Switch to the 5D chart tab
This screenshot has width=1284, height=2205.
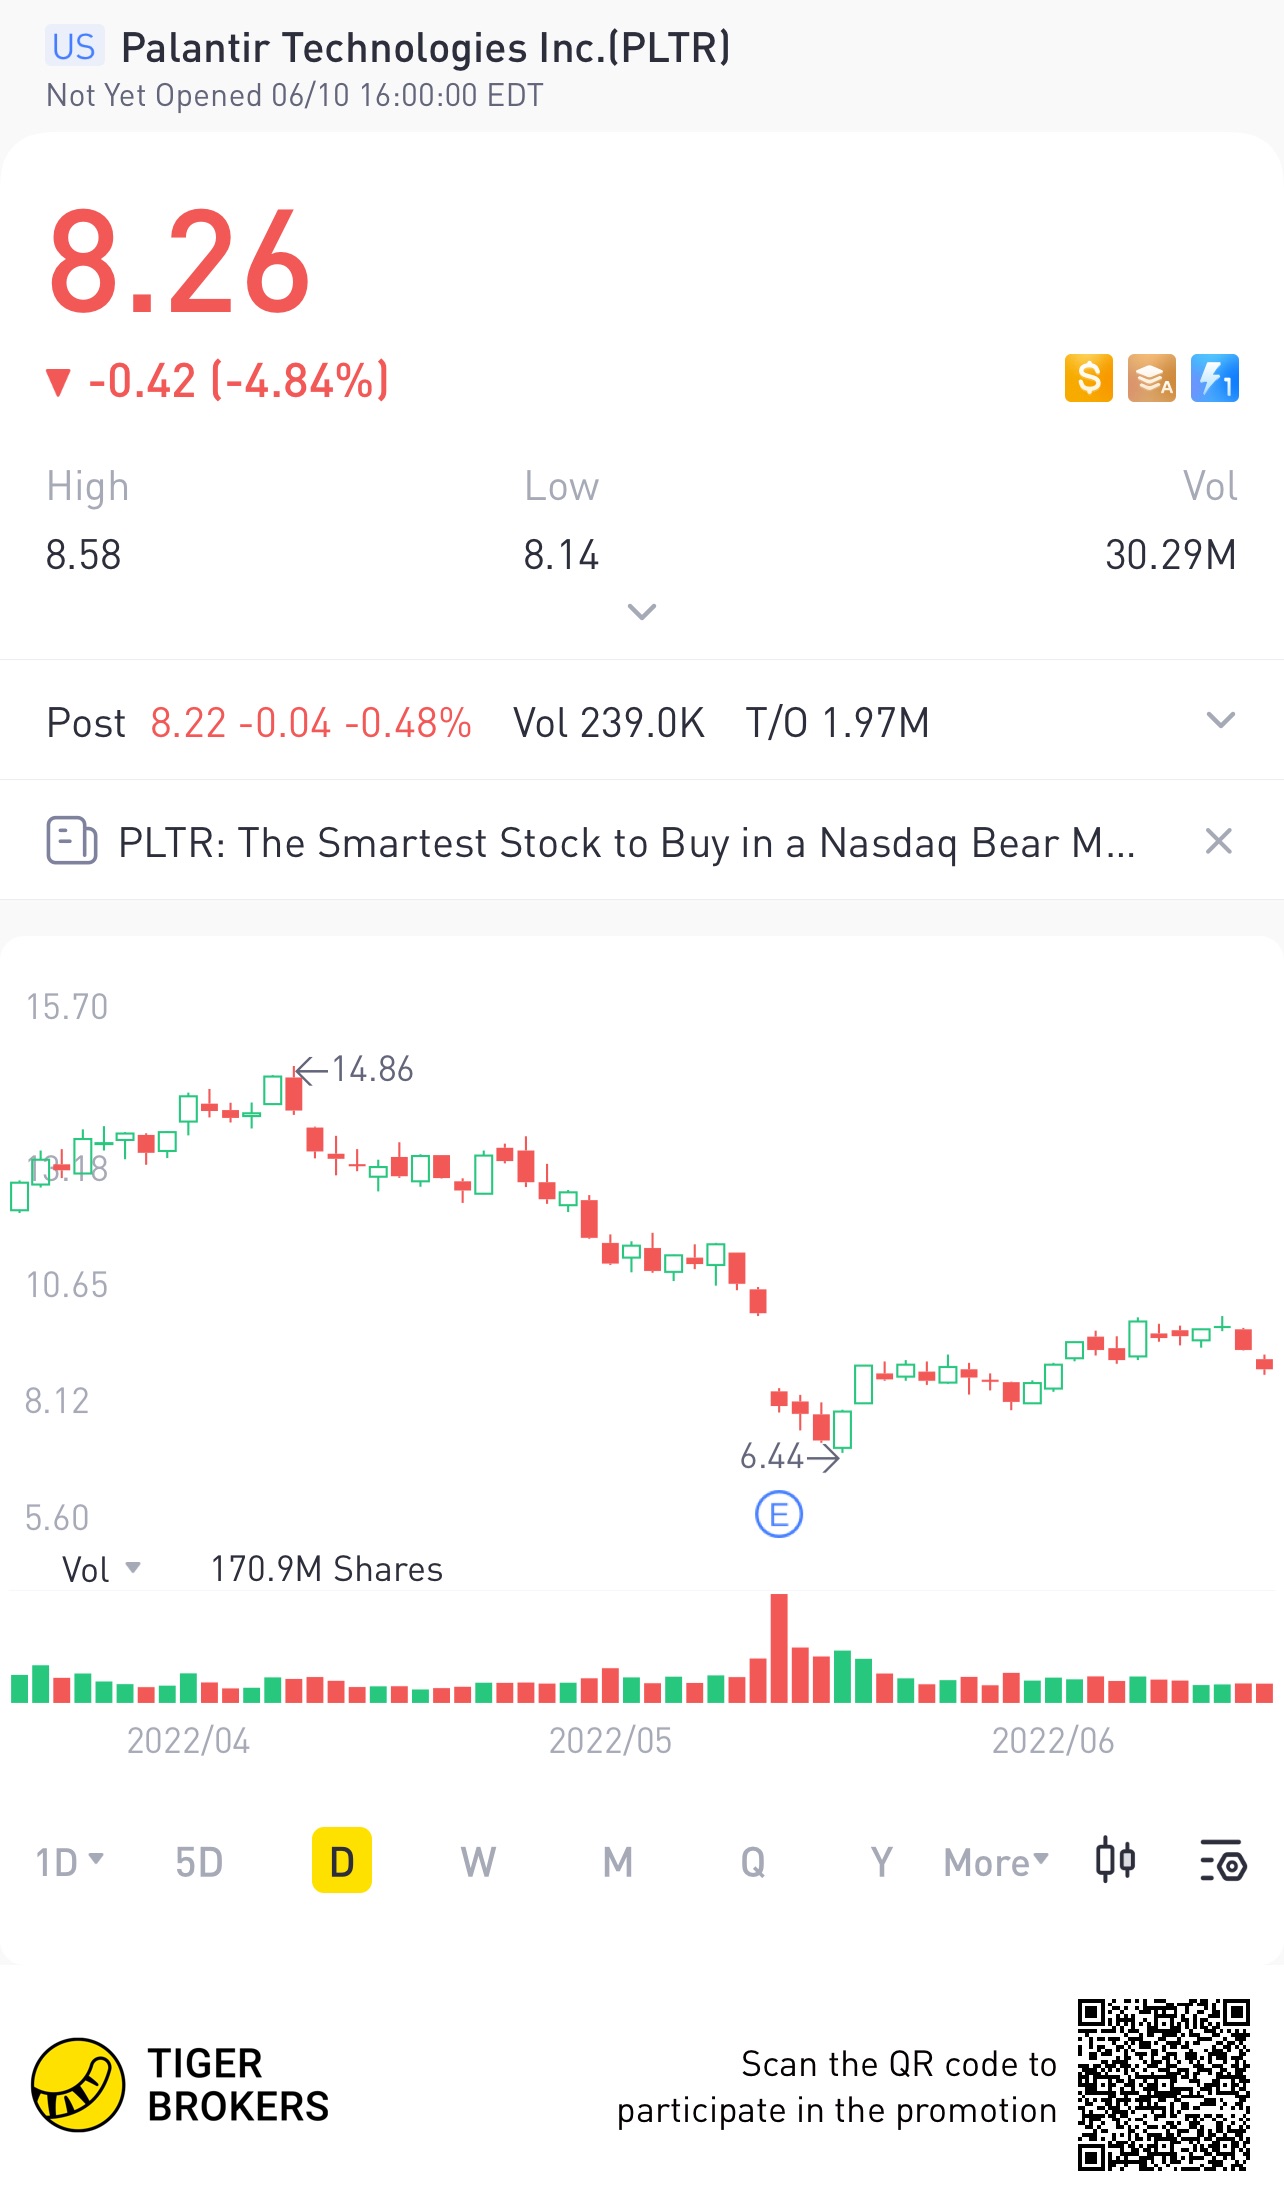pyautogui.click(x=199, y=1862)
